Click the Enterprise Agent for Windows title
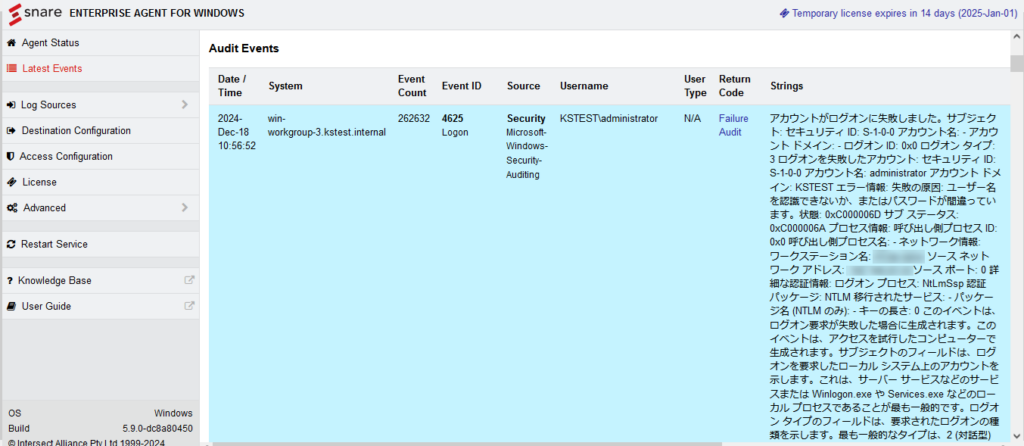The height and width of the screenshot is (446, 1024). (x=157, y=13)
